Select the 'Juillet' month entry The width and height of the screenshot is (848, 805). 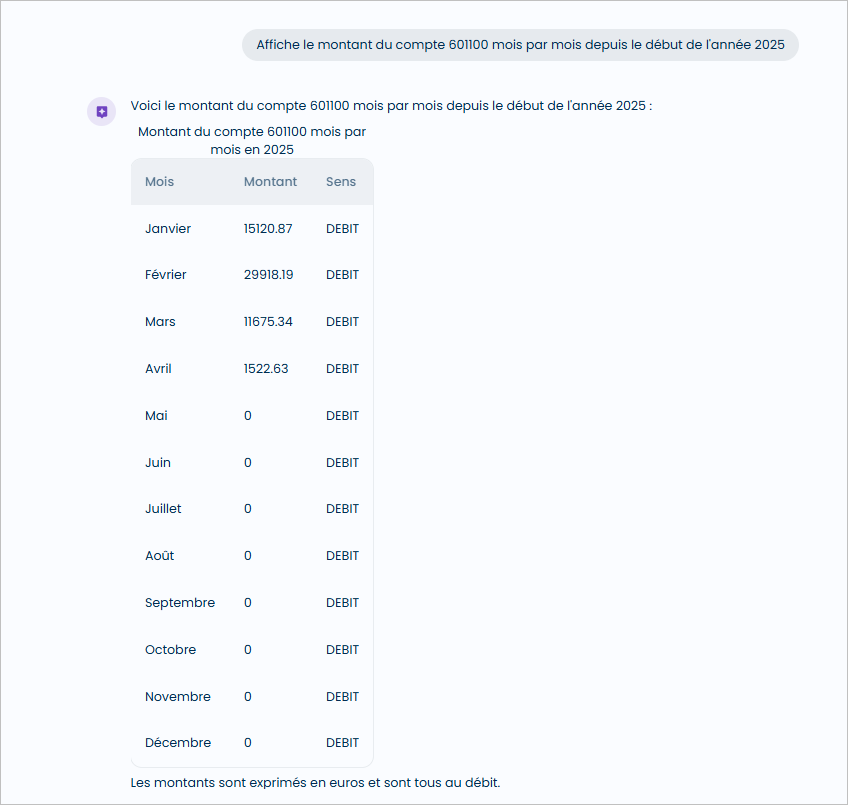click(x=163, y=508)
